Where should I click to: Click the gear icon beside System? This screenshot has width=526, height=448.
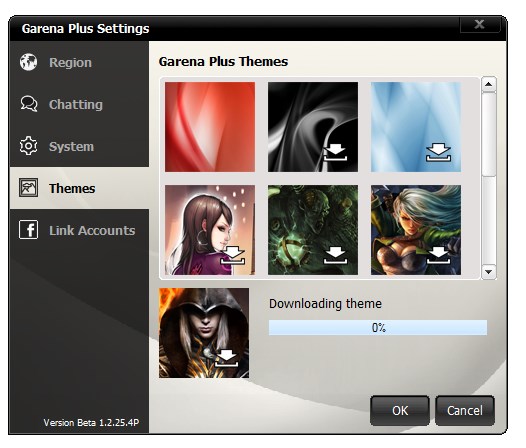tap(29, 146)
